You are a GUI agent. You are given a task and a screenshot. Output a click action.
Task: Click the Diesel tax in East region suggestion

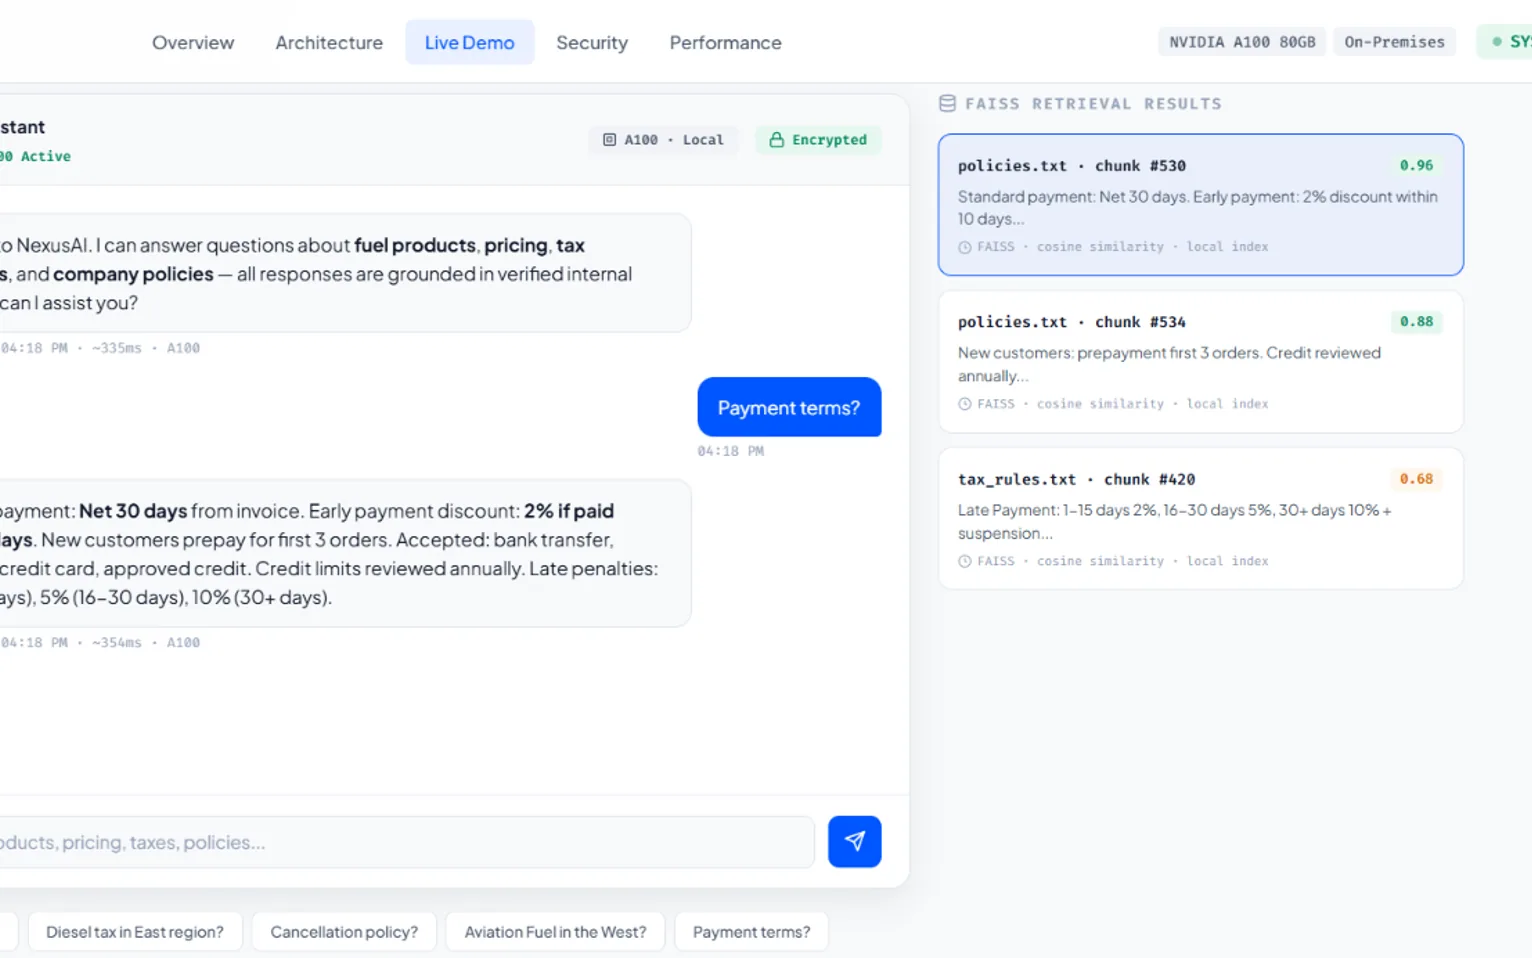[x=135, y=932]
